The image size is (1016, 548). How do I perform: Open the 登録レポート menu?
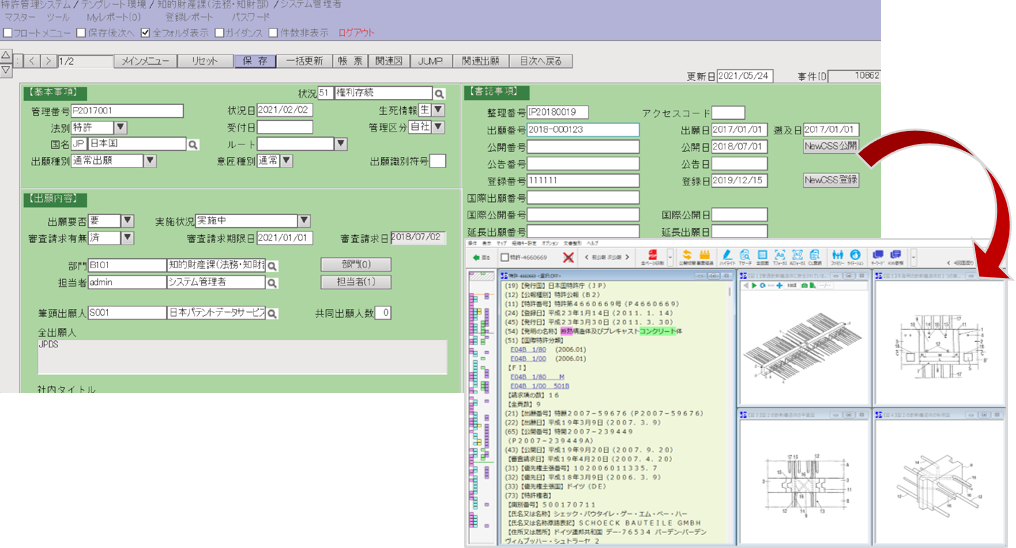click(188, 17)
